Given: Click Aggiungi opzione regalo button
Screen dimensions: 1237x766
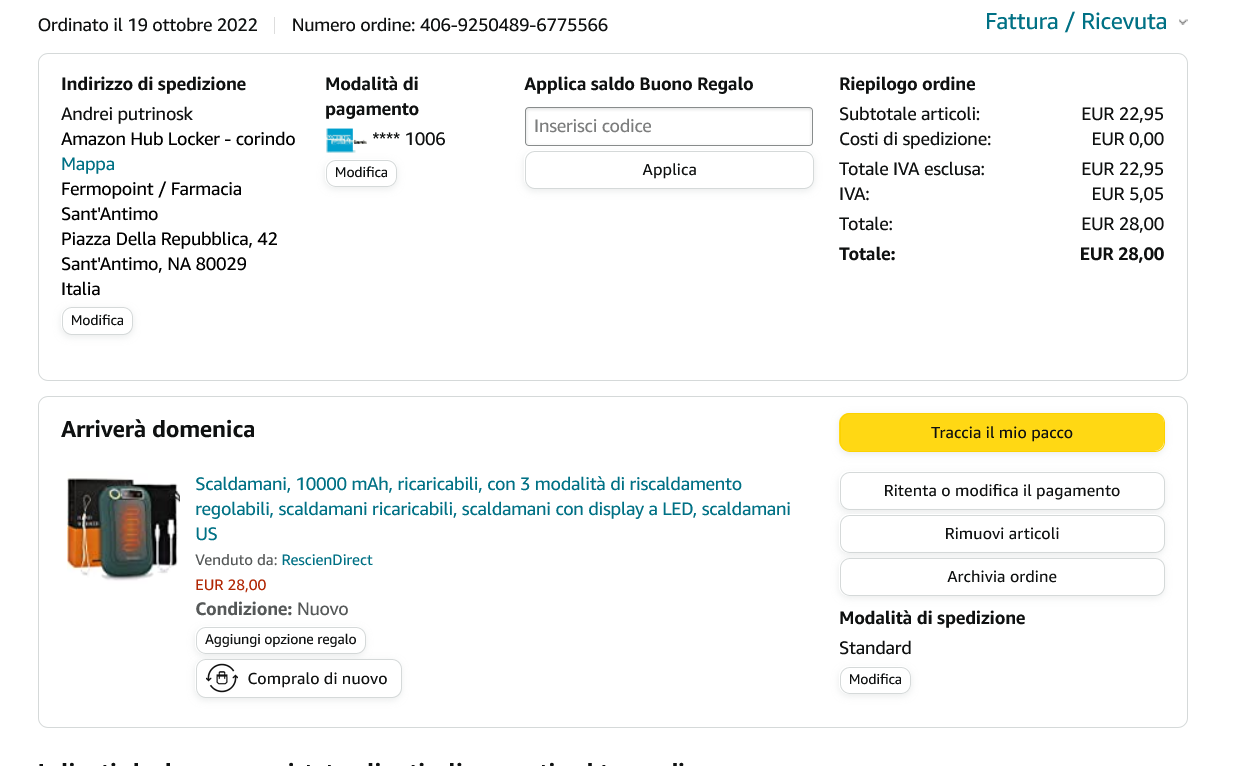Looking at the screenshot, I should (x=281, y=640).
